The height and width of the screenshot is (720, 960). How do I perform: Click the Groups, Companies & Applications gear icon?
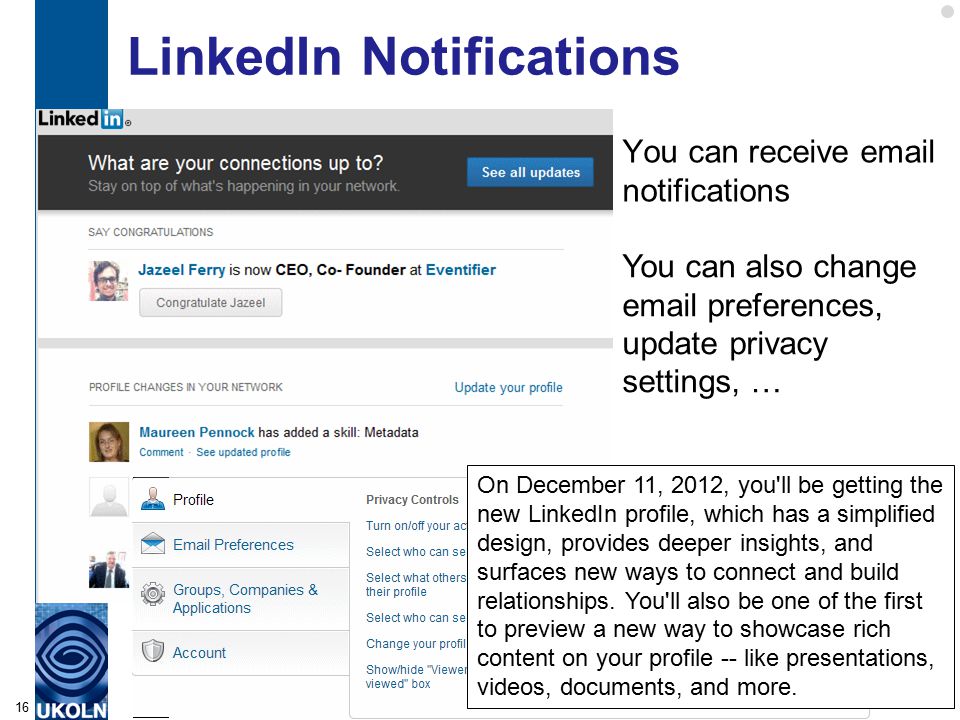click(152, 593)
